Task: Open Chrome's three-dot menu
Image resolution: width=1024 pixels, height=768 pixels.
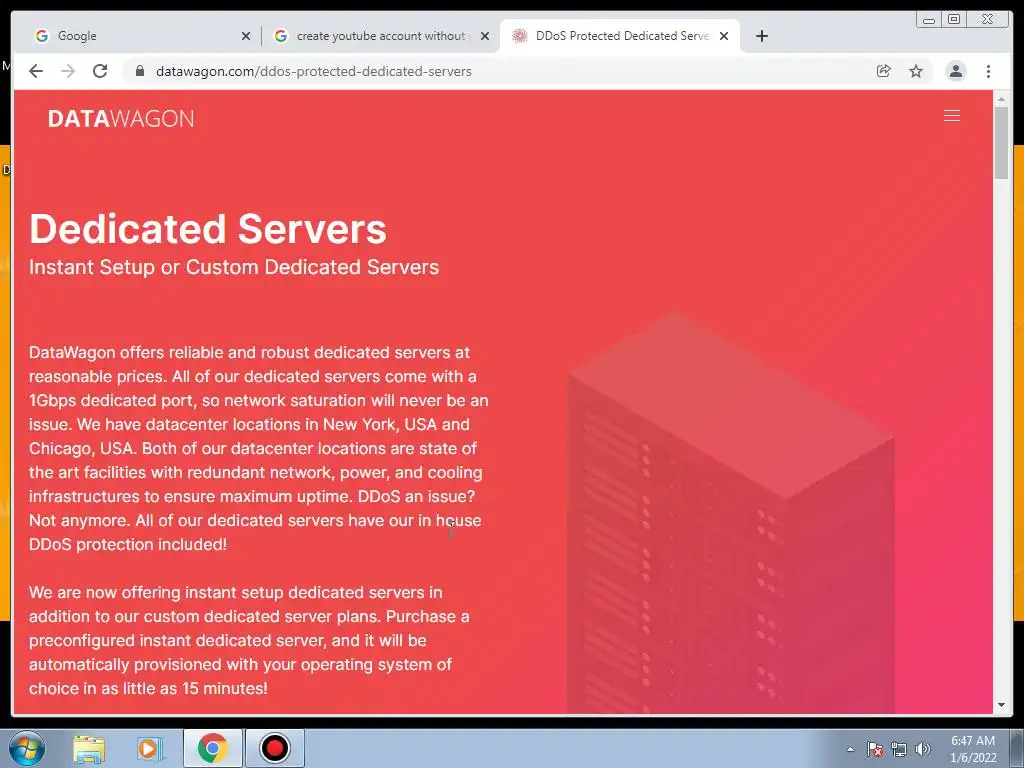Action: (988, 71)
